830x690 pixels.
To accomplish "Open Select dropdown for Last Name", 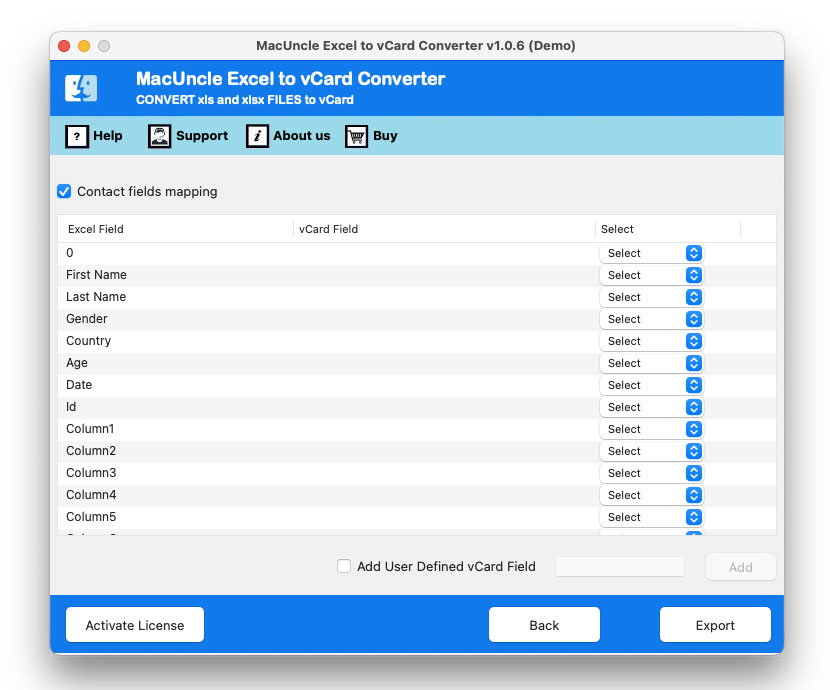I will [x=651, y=297].
